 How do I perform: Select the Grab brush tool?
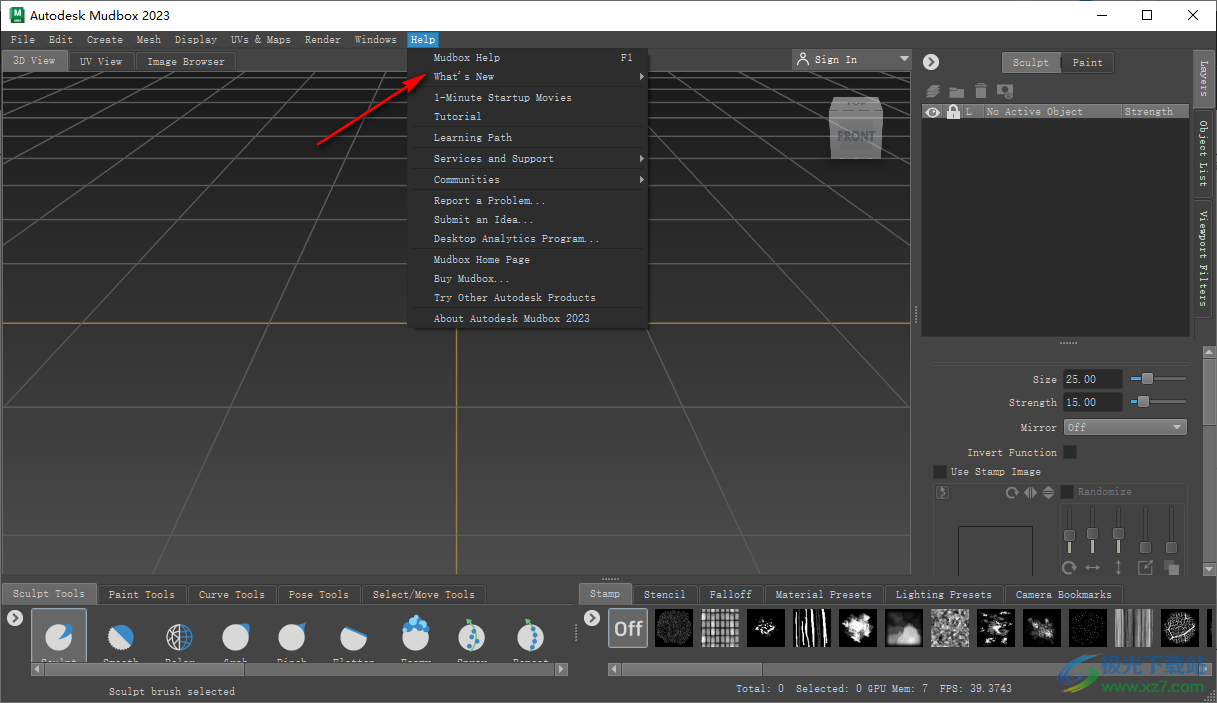pos(236,636)
